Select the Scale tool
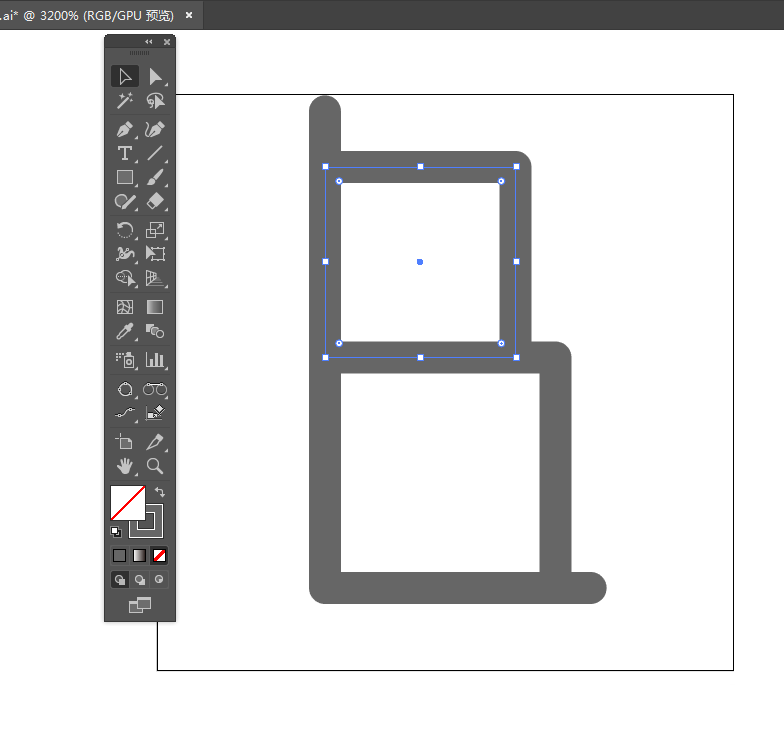 (155, 230)
